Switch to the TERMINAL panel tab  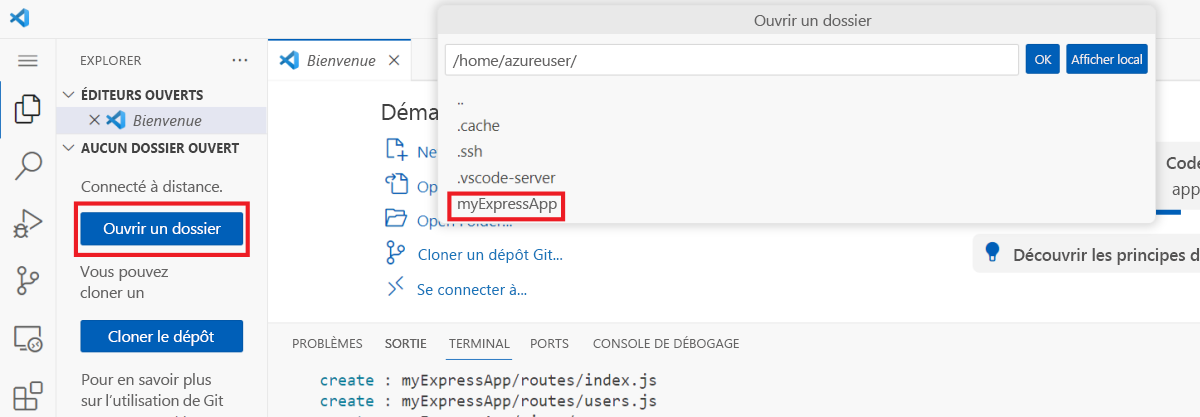point(479,343)
